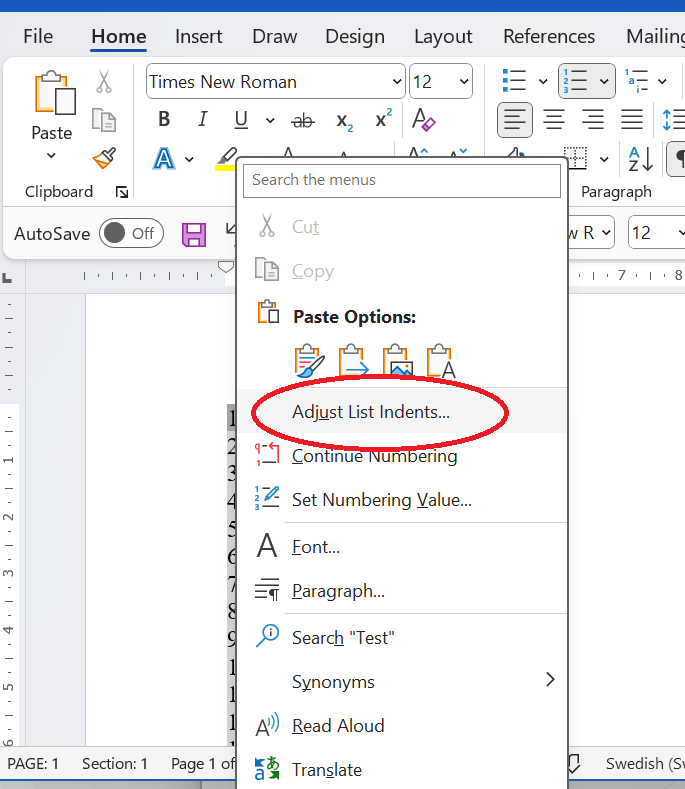
Task: Switch to the Layout tab
Action: 443,37
